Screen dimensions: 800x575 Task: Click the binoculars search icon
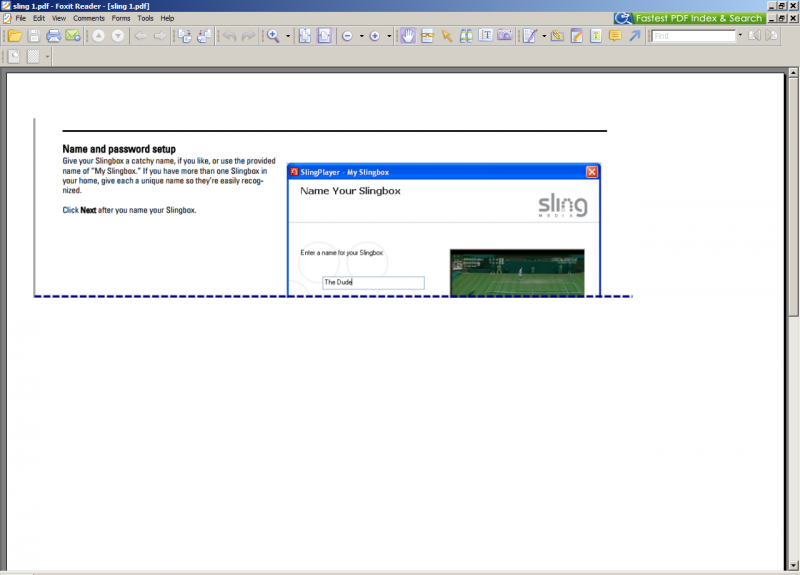coord(466,36)
